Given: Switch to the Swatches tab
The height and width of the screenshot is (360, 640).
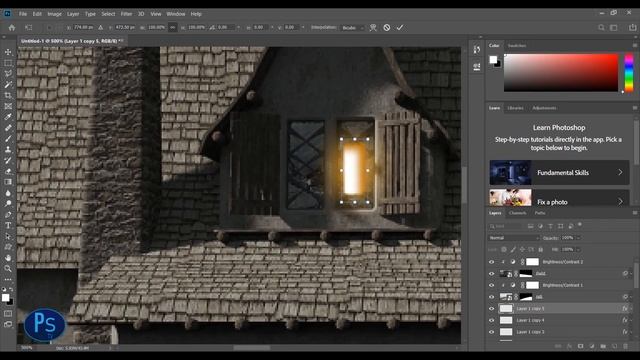Looking at the screenshot, I should (x=517, y=46).
